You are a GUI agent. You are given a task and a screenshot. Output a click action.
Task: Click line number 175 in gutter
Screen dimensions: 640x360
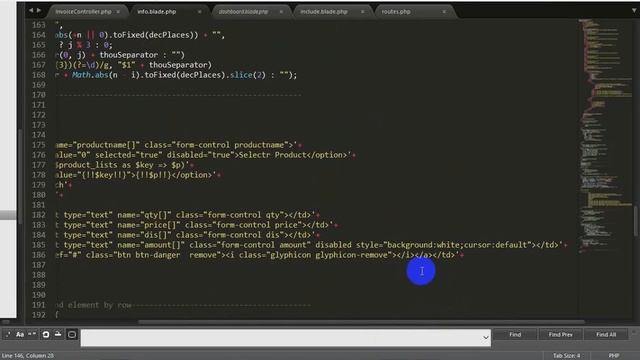[39, 145]
